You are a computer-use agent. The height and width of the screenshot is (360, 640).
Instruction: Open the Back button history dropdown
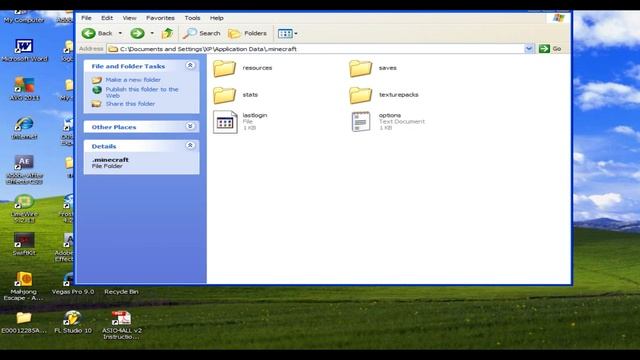pos(120,33)
